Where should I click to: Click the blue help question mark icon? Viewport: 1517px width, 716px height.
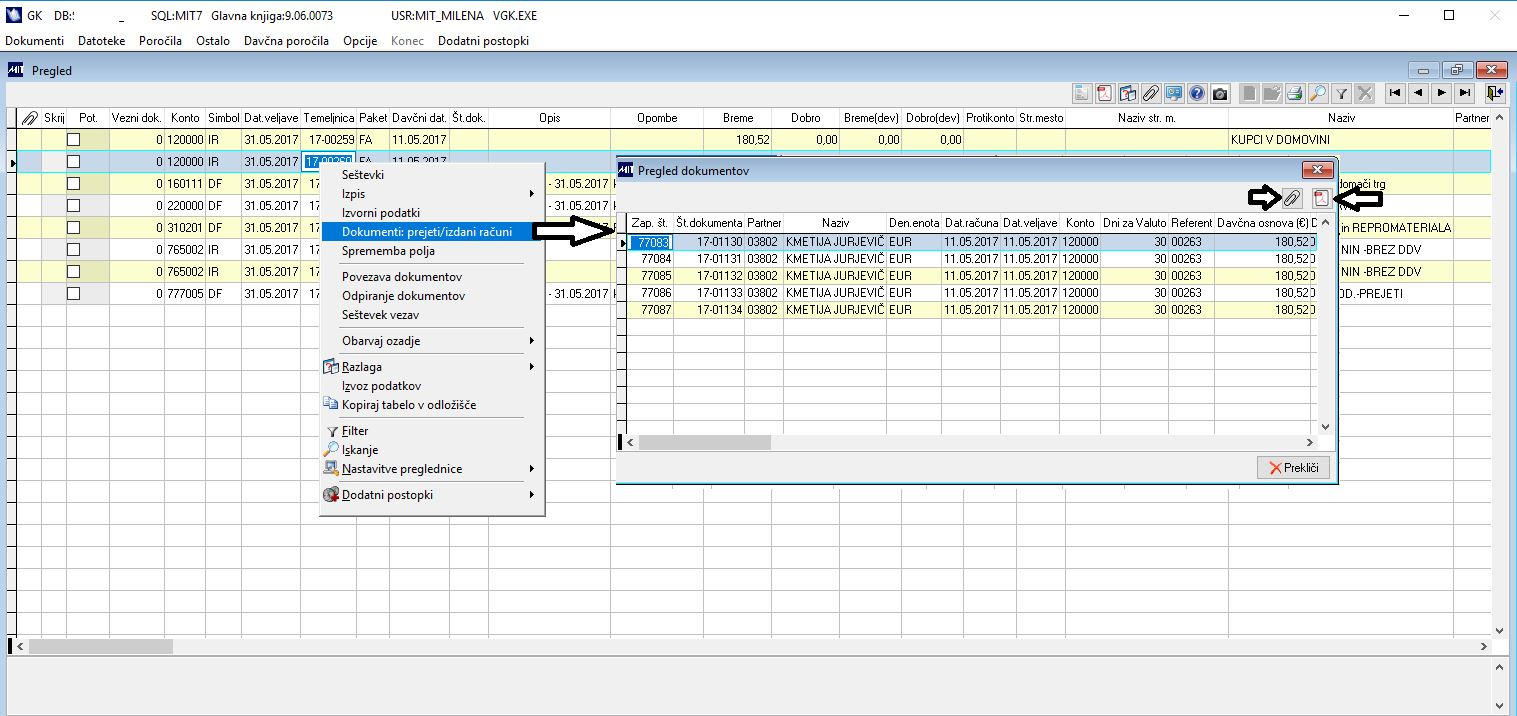click(1197, 94)
